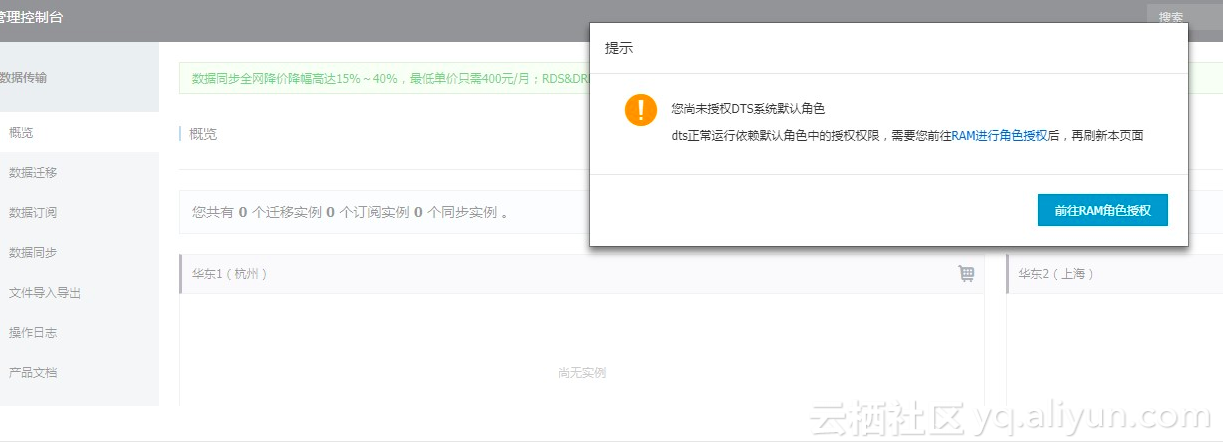Click the 您尚未授权DTS系统默认角色 message

[x=749, y=108]
